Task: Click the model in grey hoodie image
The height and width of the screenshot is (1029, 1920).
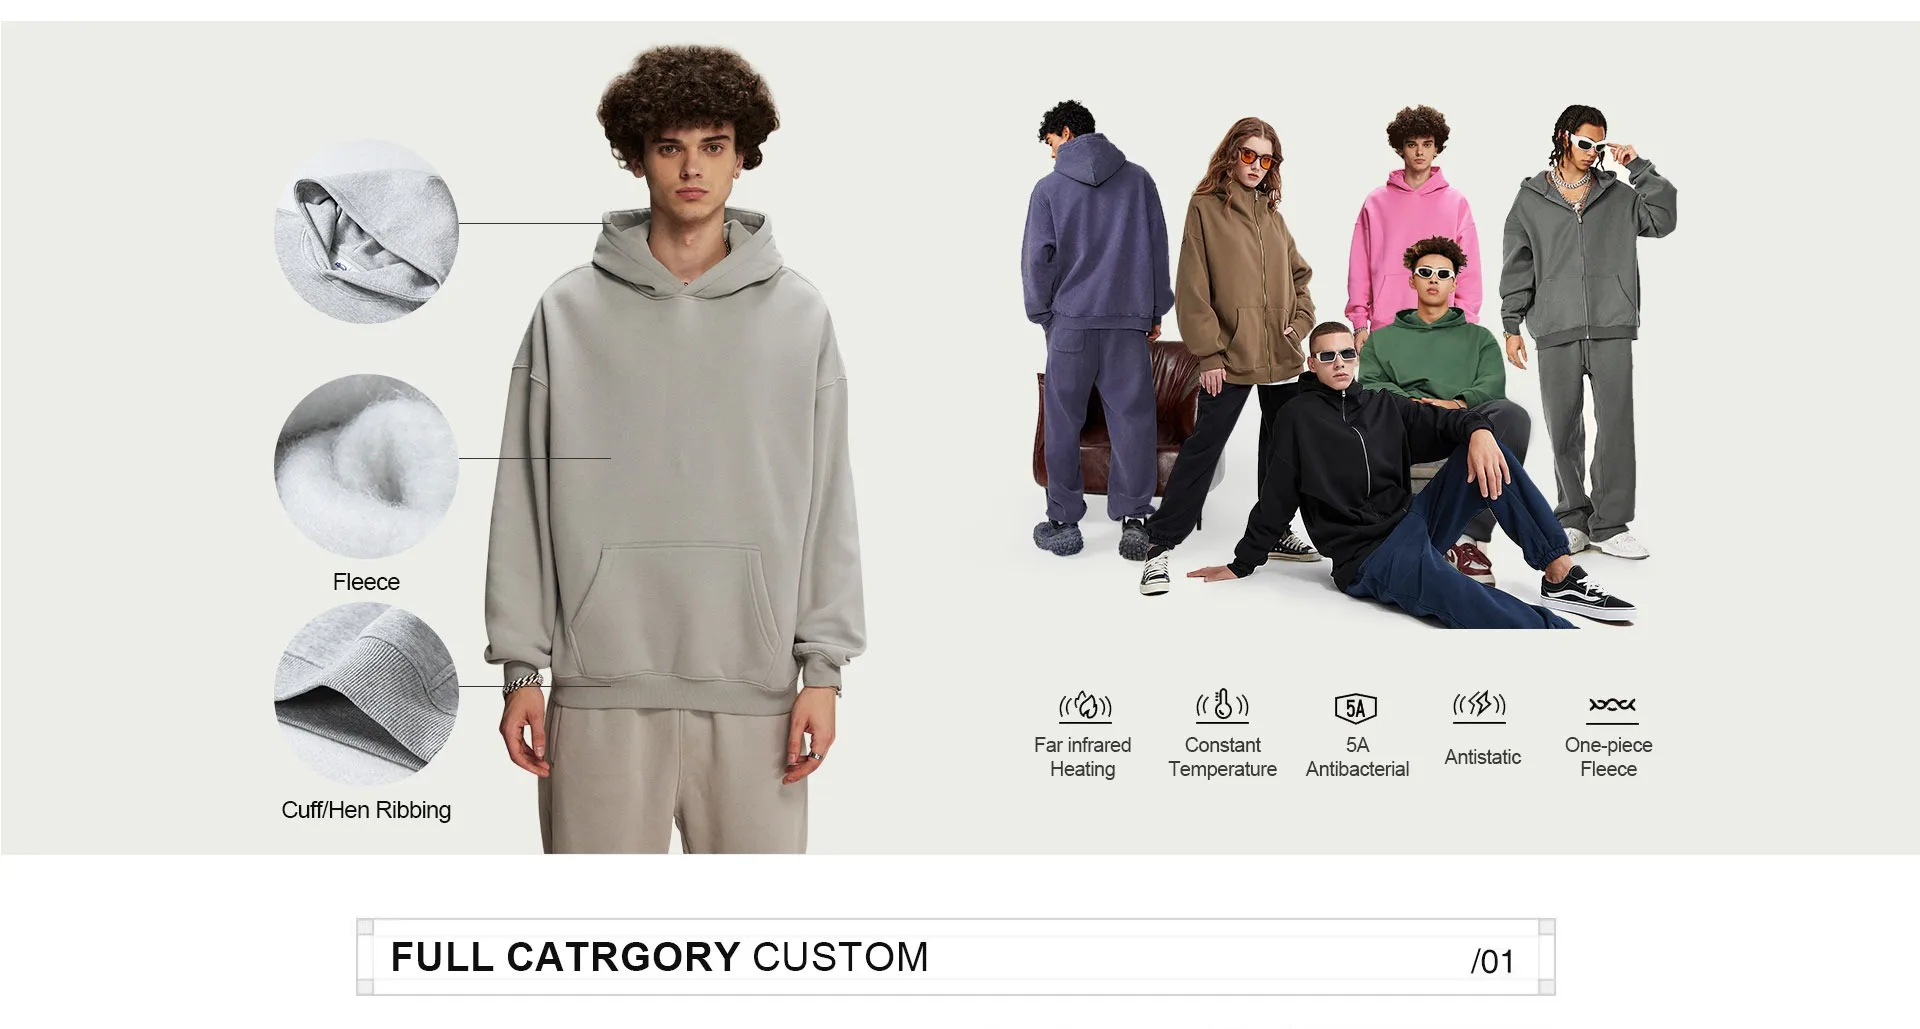Action: pos(675,450)
